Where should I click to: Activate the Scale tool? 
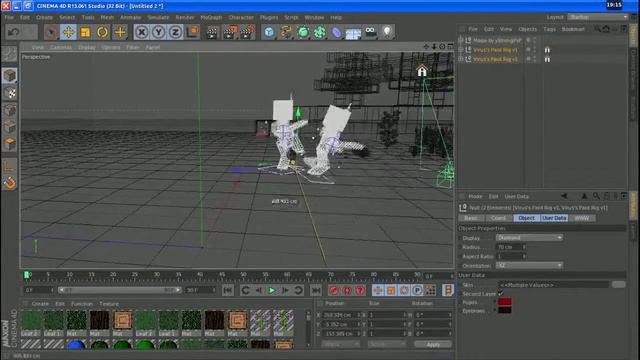pyautogui.click(x=85, y=32)
